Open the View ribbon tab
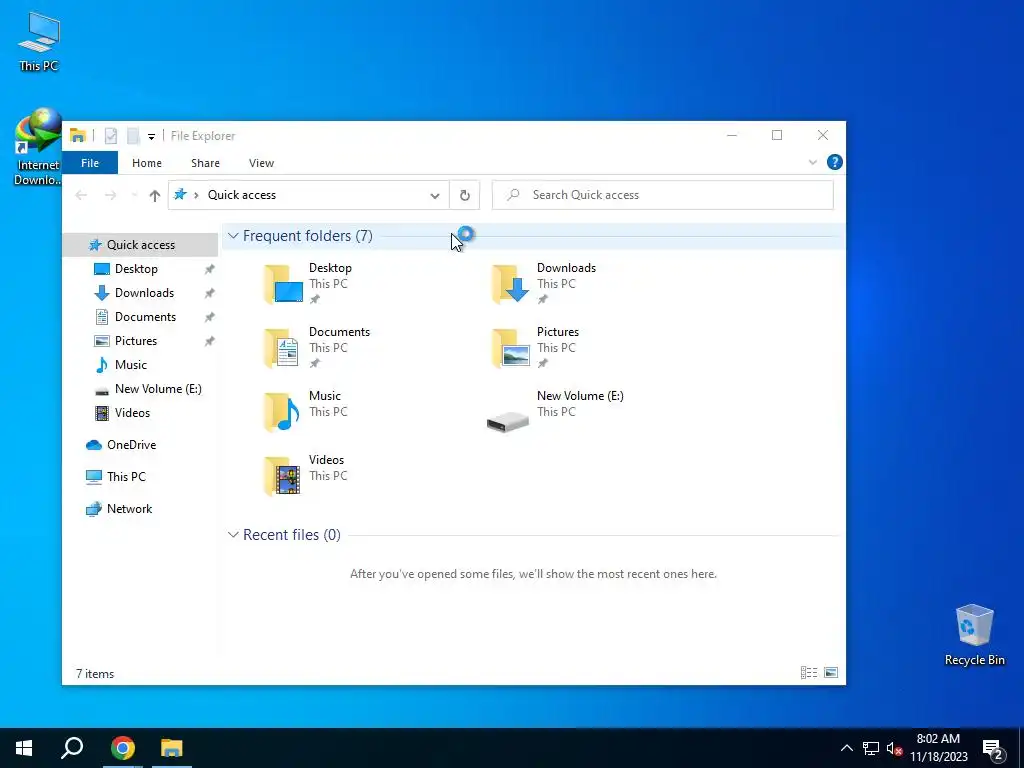 coord(261,163)
